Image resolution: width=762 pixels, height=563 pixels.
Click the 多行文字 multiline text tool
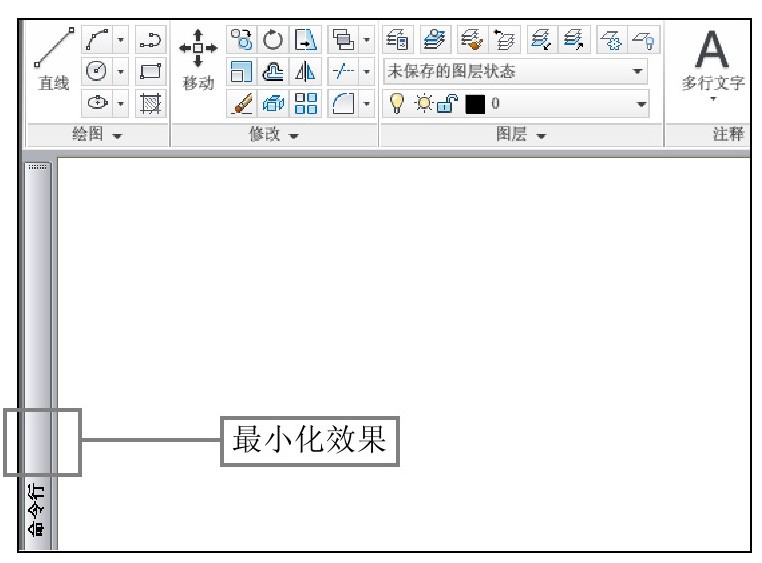712,62
